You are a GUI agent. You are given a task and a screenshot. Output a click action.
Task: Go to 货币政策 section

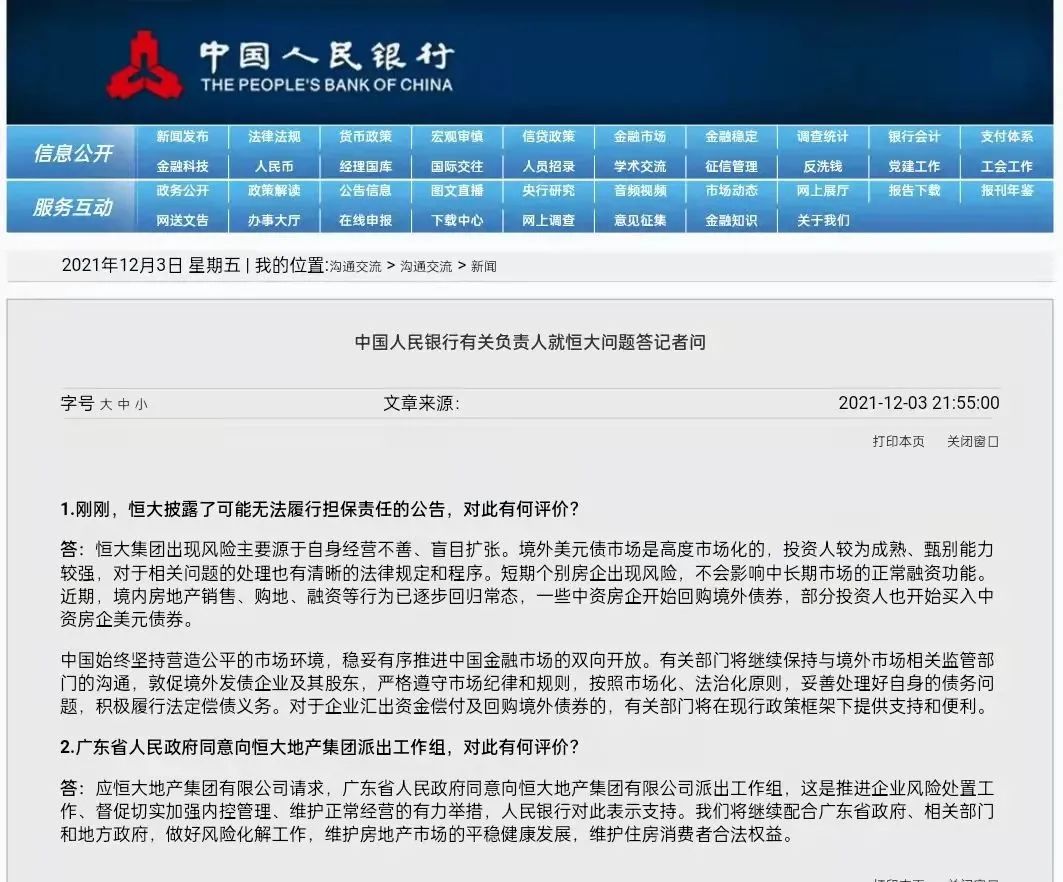pyautogui.click(x=365, y=137)
